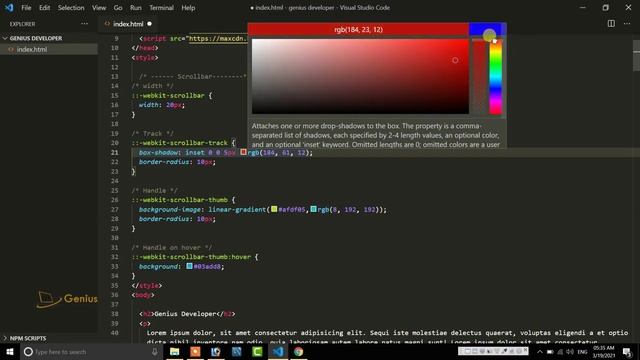640x360 pixels.
Task: Open the File menu
Action: tap(26, 8)
